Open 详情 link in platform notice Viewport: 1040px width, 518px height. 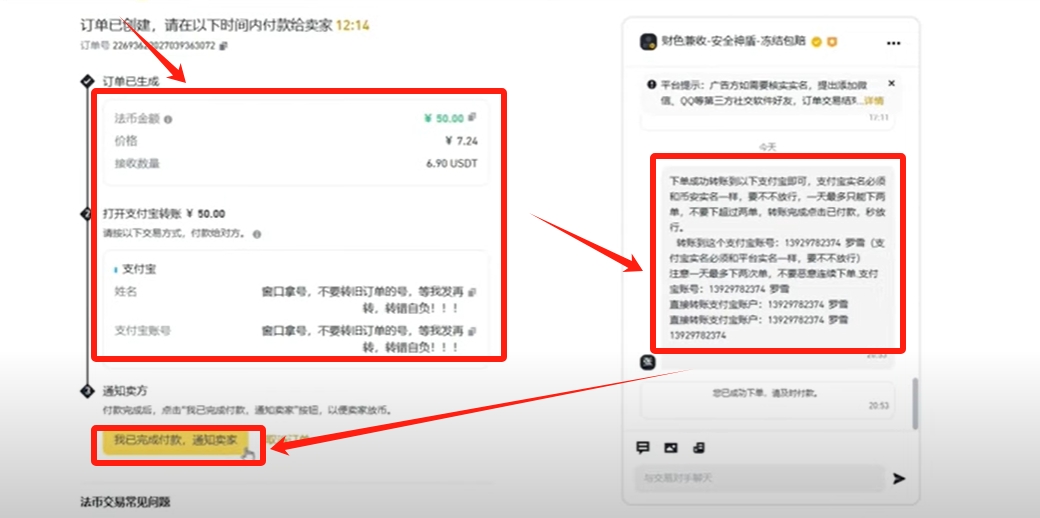tap(874, 101)
